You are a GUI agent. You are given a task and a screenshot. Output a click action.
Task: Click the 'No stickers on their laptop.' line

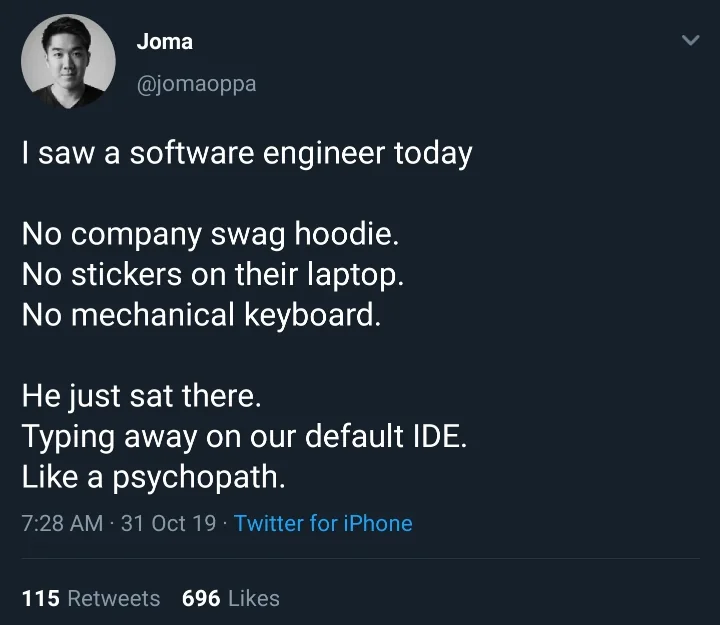coord(213,275)
